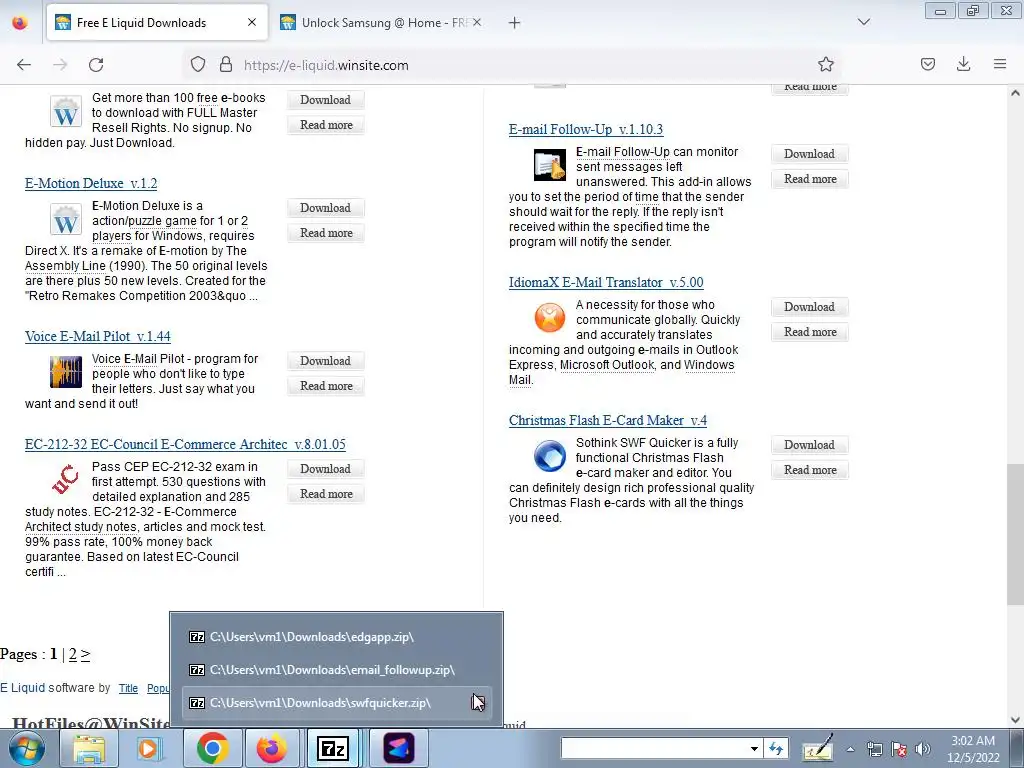Switch to the Unlock Samsung @ Home tab

pyautogui.click(x=381, y=23)
